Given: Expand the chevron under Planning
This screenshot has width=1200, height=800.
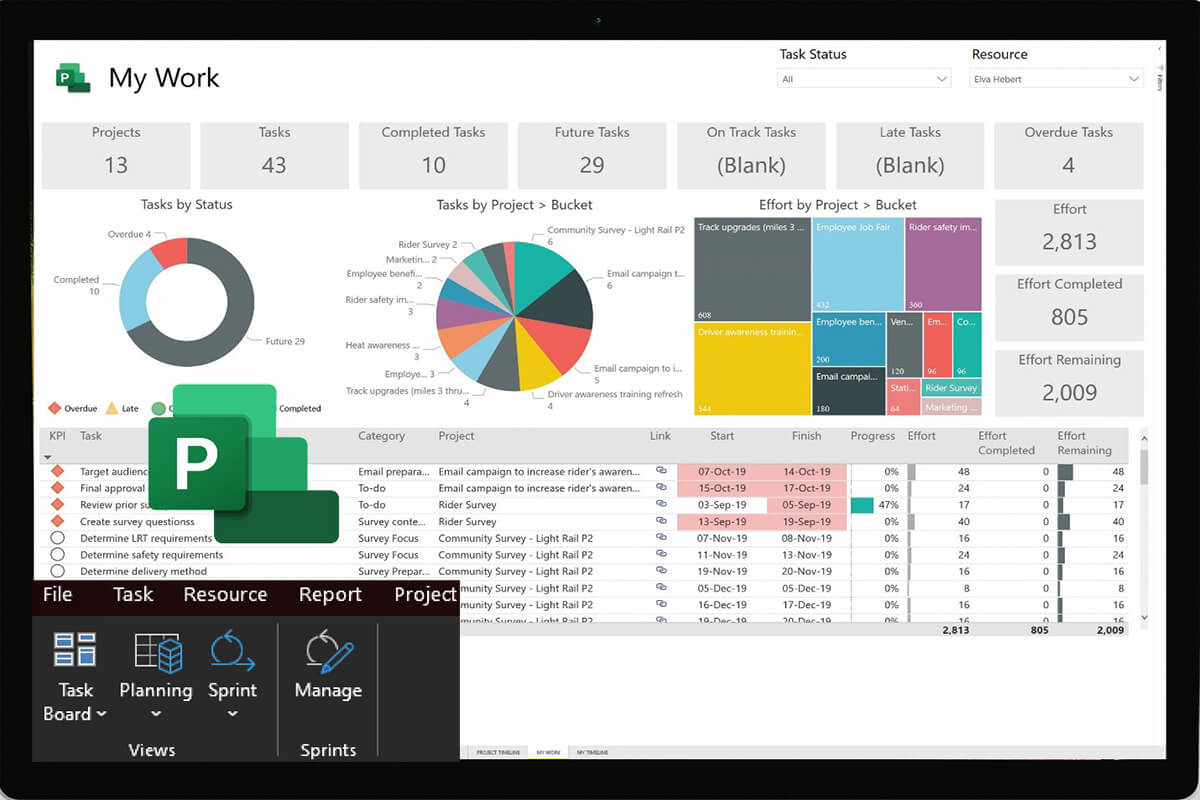Looking at the screenshot, I should [156, 714].
